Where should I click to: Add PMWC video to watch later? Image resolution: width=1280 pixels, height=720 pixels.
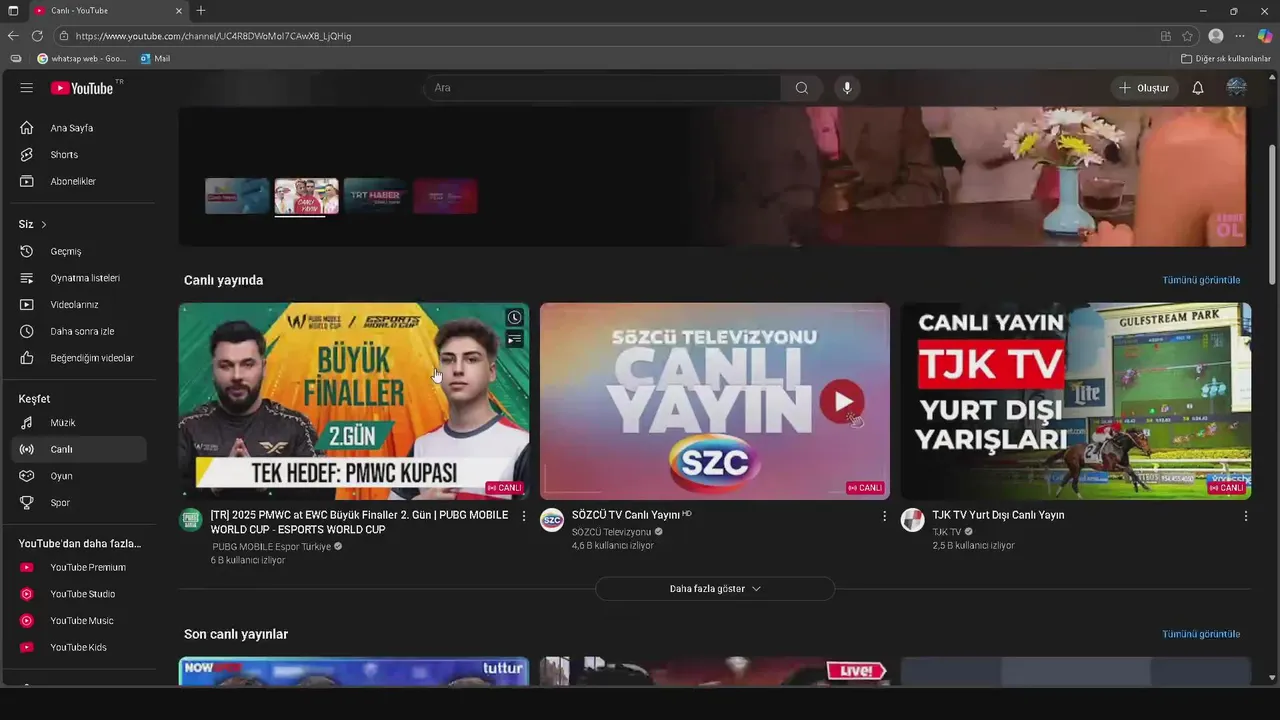[x=514, y=318]
